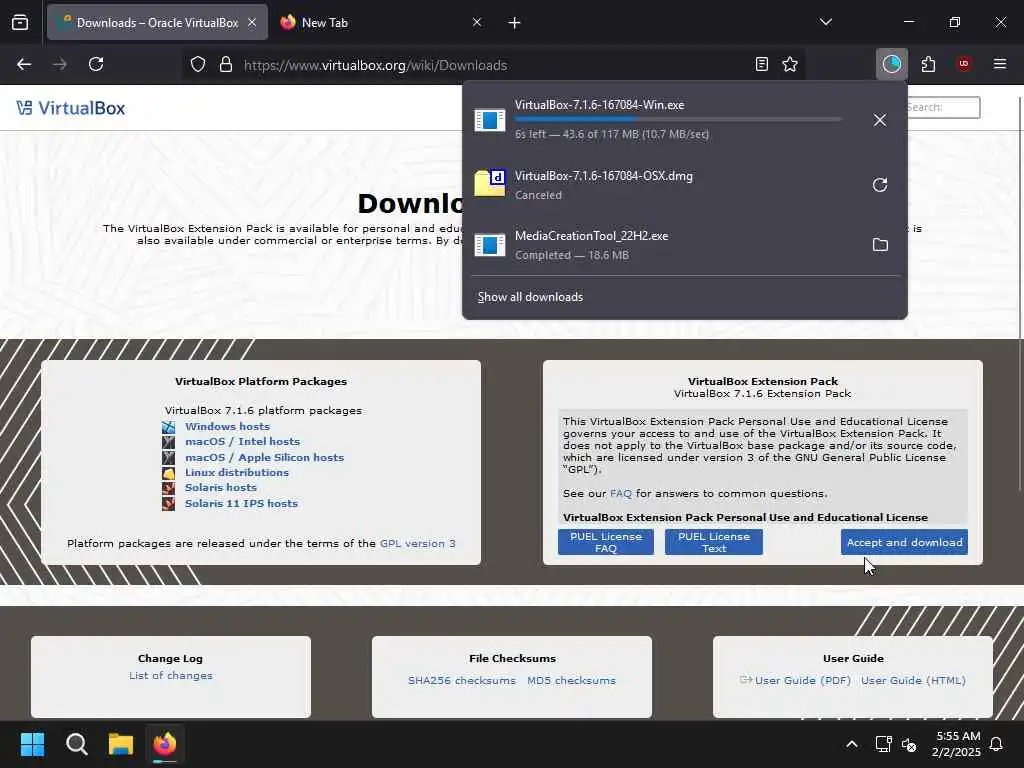1024x768 pixels.
Task: Open Firefox View icon in tab bar
Action: click(x=20, y=22)
